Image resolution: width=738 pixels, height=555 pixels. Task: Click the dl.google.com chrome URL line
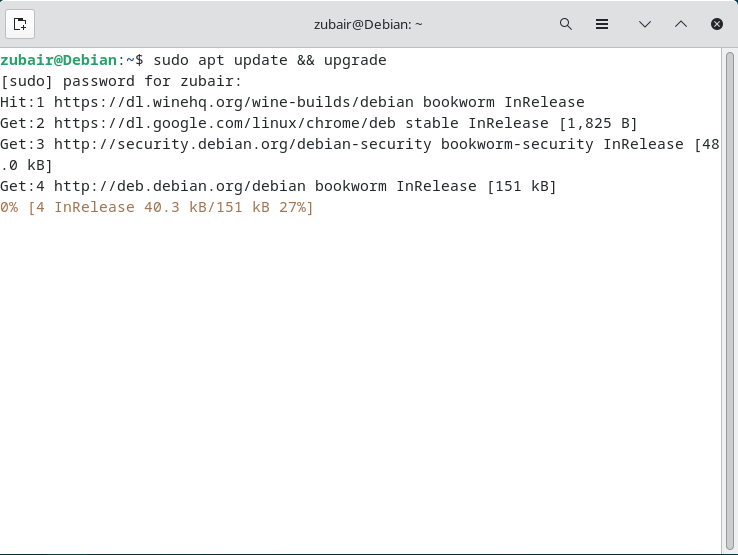click(x=319, y=123)
